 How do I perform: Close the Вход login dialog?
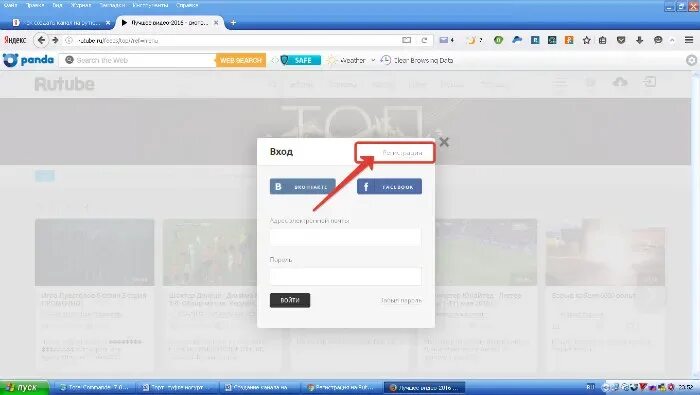coord(444,142)
